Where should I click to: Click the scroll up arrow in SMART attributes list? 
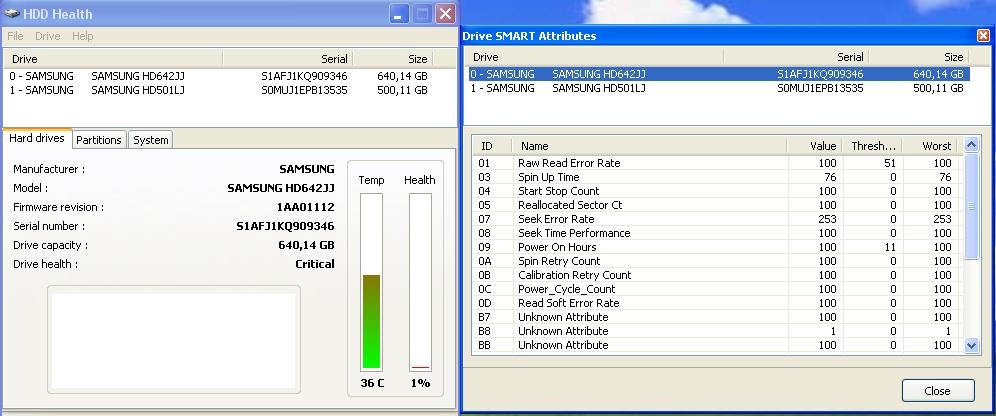pos(971,145)
